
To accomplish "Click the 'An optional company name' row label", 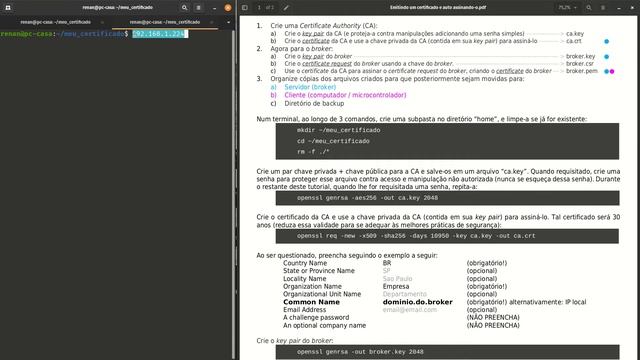I will [324, 326].
